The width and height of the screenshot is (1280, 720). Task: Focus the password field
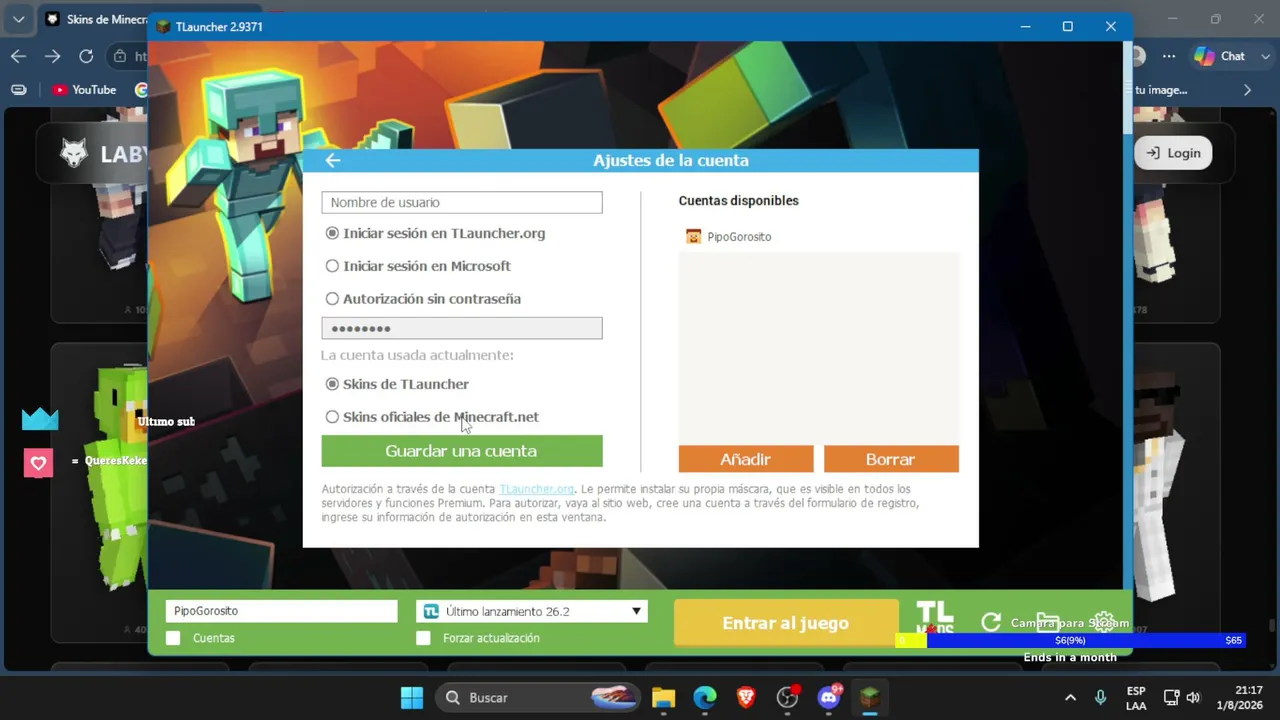[x=462, y=328]
